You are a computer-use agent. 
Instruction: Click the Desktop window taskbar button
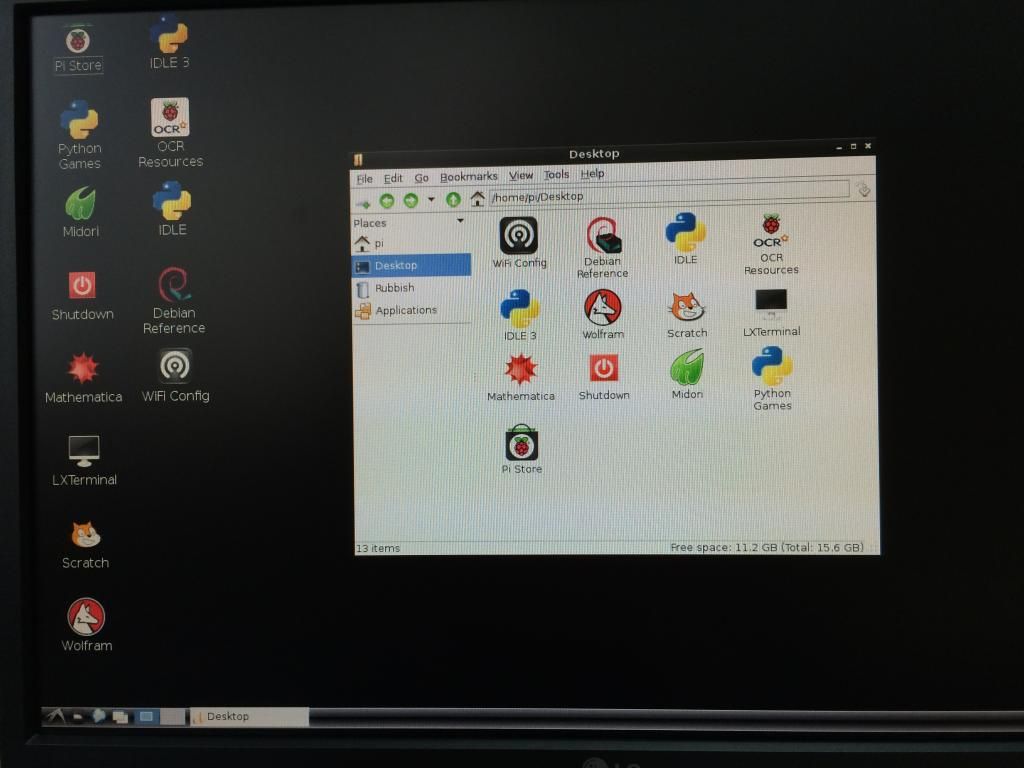pyautogui.click(x=249, y=716)
